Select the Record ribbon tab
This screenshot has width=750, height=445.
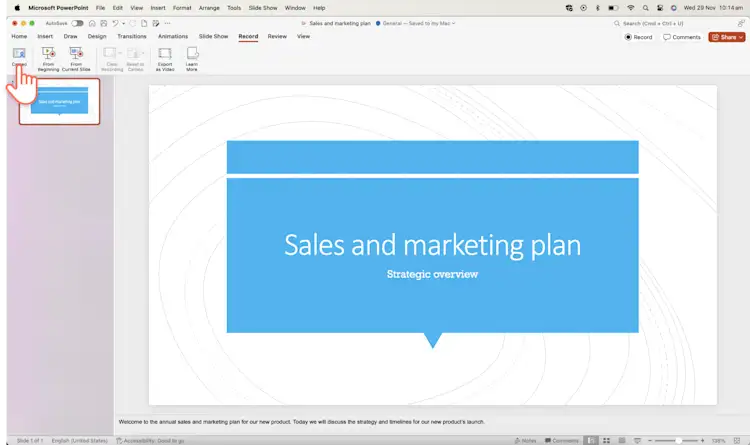[248, 36]
